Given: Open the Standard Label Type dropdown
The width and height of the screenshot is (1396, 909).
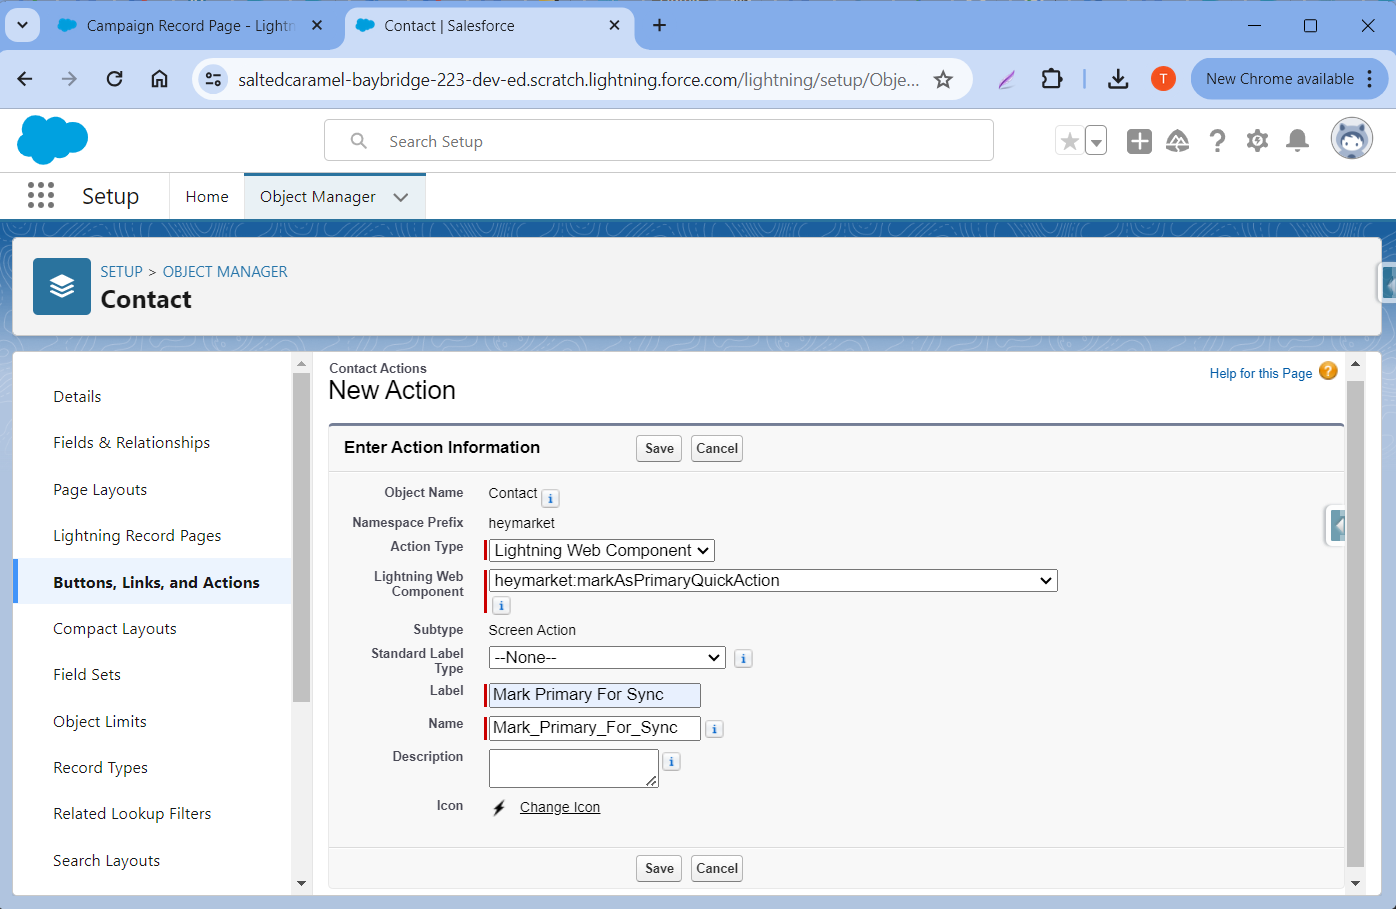Looking at the screenshot, I should 607,657.
